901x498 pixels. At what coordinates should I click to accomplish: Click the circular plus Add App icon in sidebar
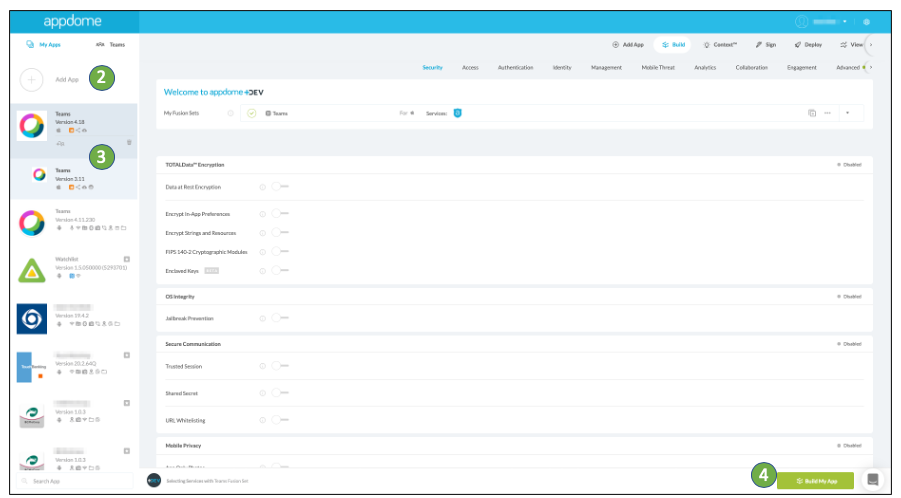(x=32, y=80)
